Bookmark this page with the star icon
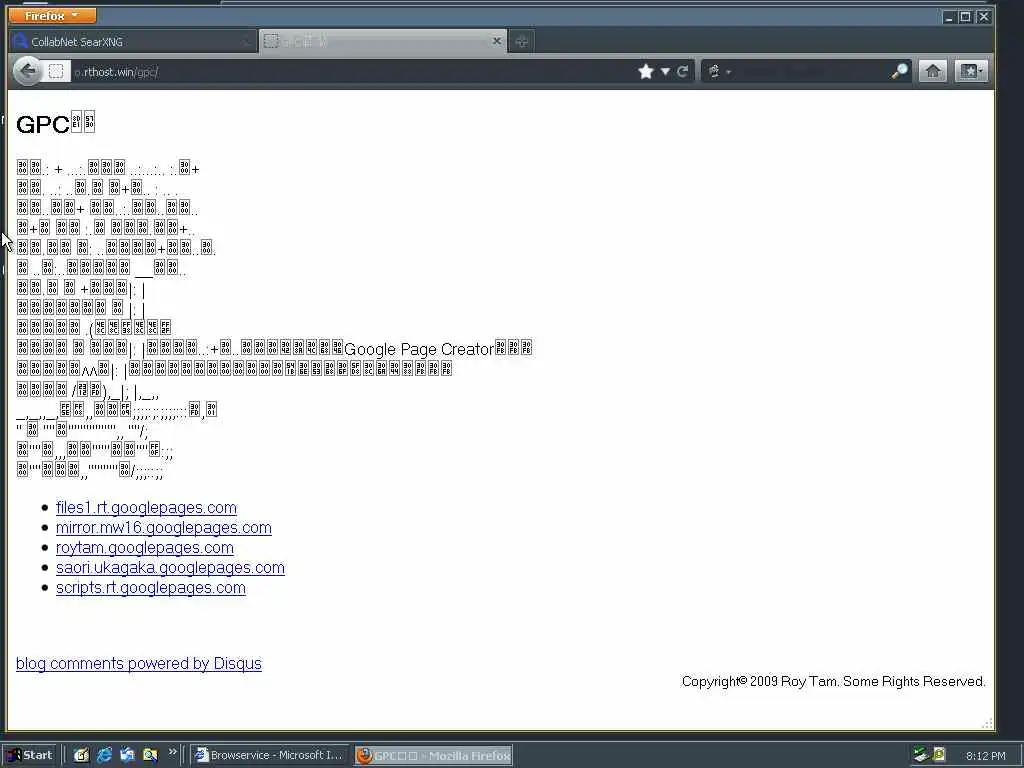1024x768 pixels. 646,71
